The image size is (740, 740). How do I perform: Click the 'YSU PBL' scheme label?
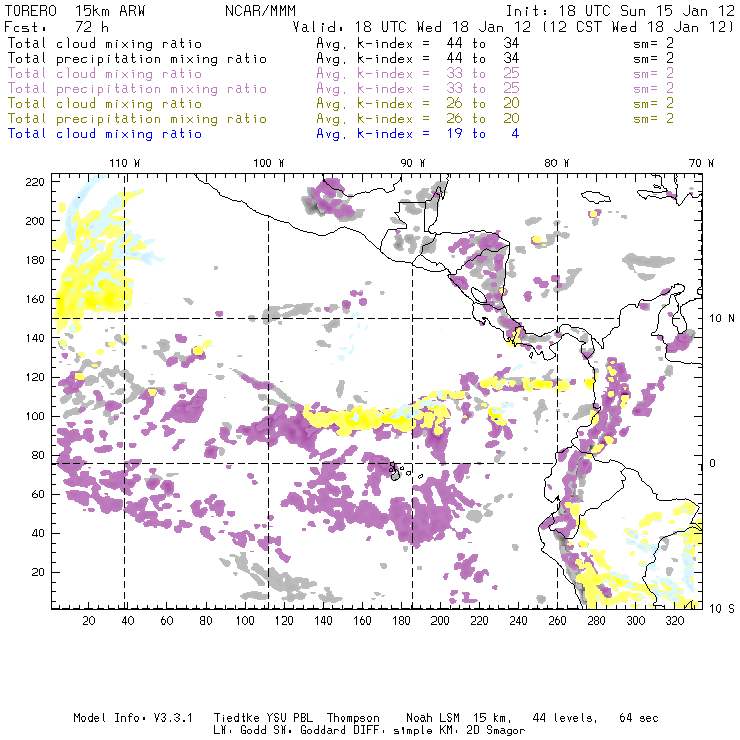coord(290,718)
